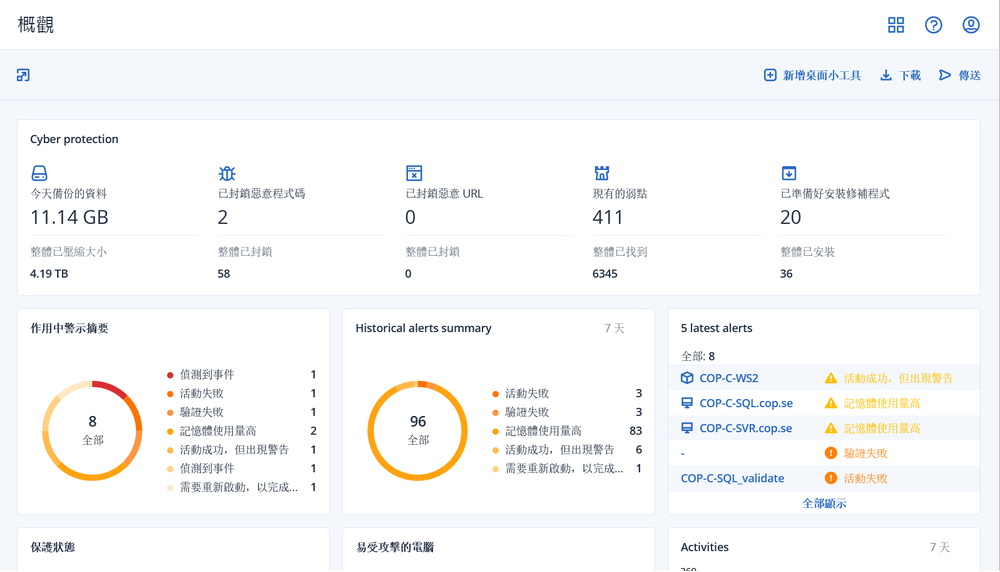Open the user account icon

[x=971, y=25]
